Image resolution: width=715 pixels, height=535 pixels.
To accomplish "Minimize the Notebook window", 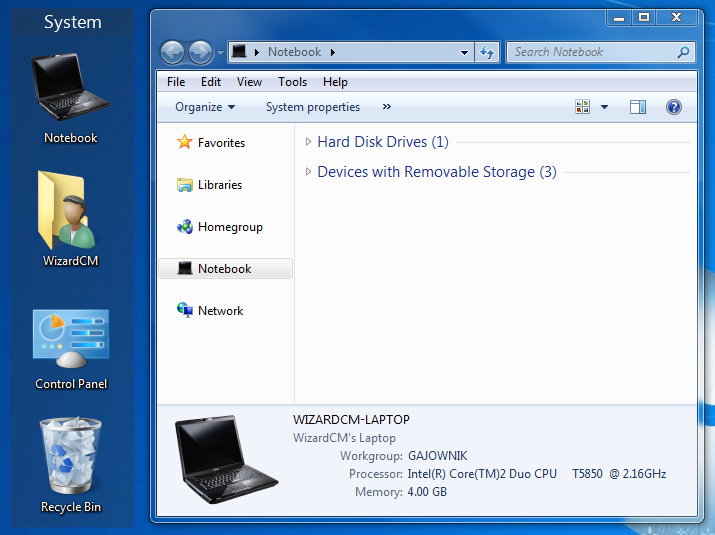I will pos(619,18).
